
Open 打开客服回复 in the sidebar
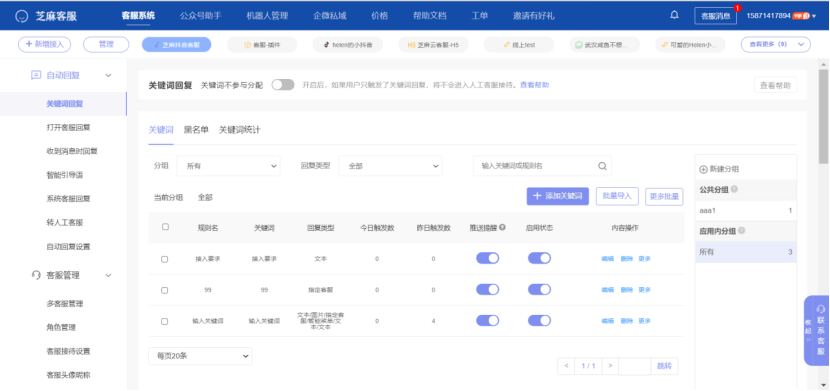[68, 128]
